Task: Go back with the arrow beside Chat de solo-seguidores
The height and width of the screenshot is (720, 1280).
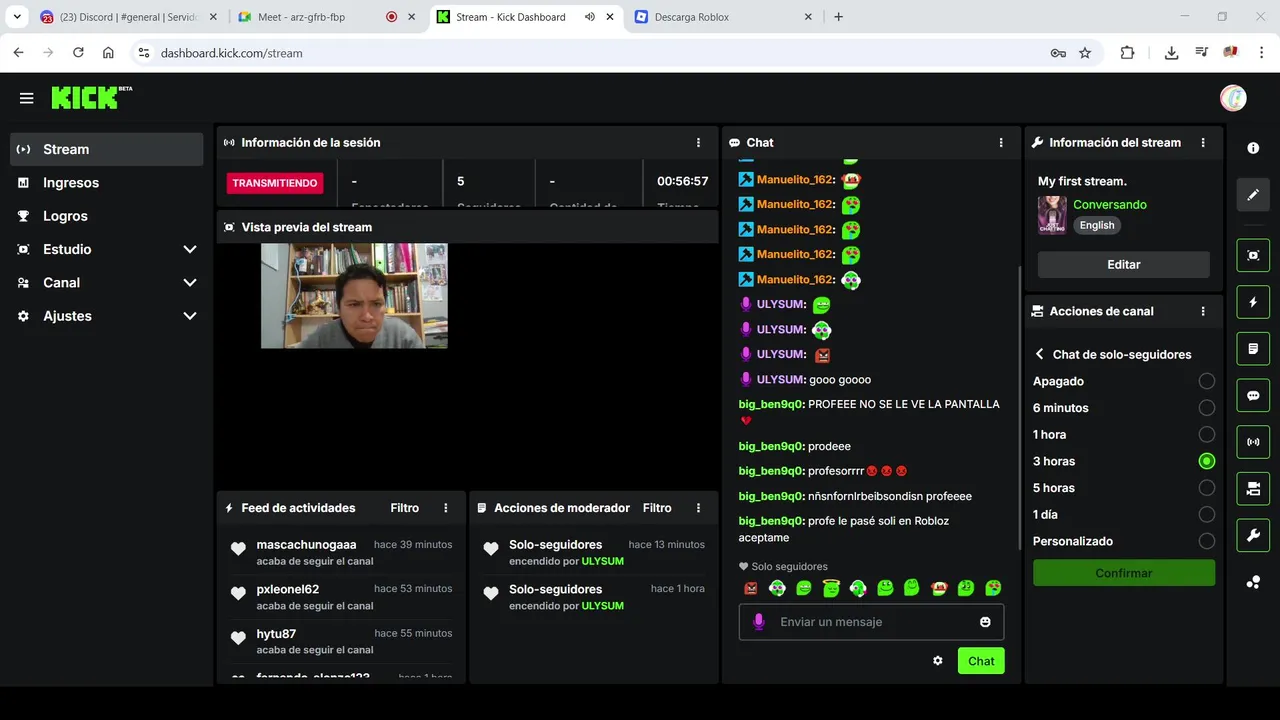Action: pyautogui.click(x=1040, y=354)
